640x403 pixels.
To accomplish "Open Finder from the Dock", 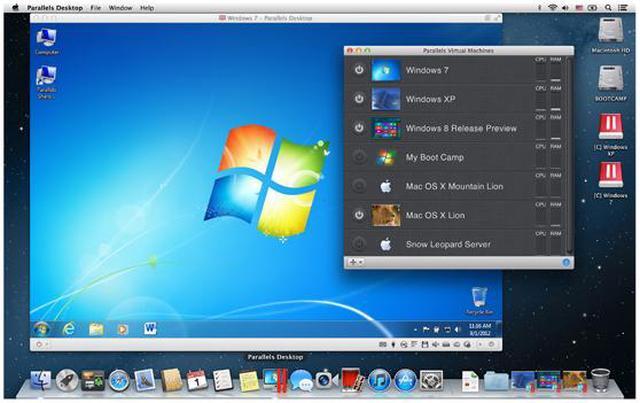I will pos(41,380).
